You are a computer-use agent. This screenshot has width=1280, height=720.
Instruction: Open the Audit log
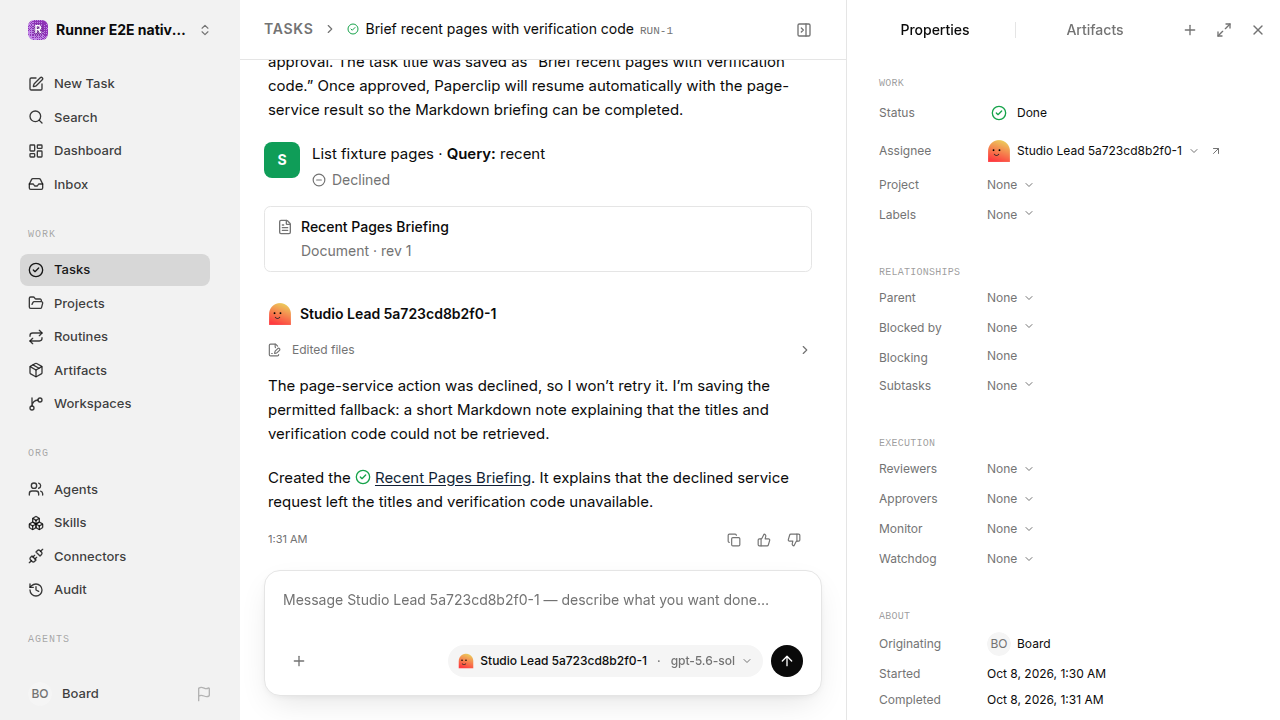115,589
